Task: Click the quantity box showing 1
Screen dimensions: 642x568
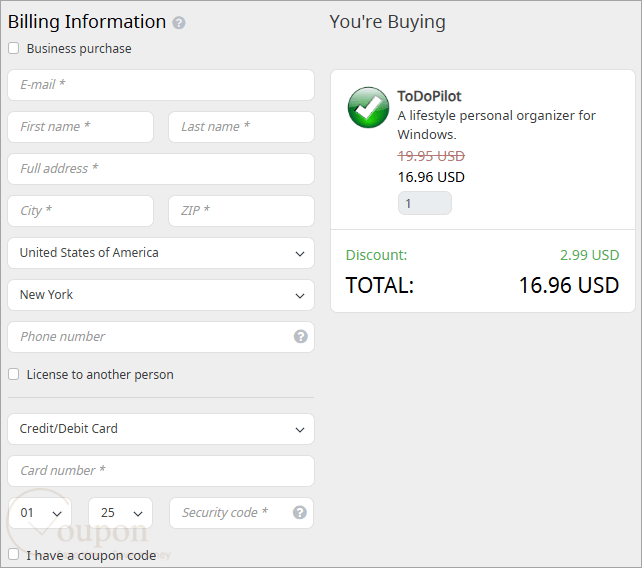Action: pyautogui.click(x=425, y=203)
